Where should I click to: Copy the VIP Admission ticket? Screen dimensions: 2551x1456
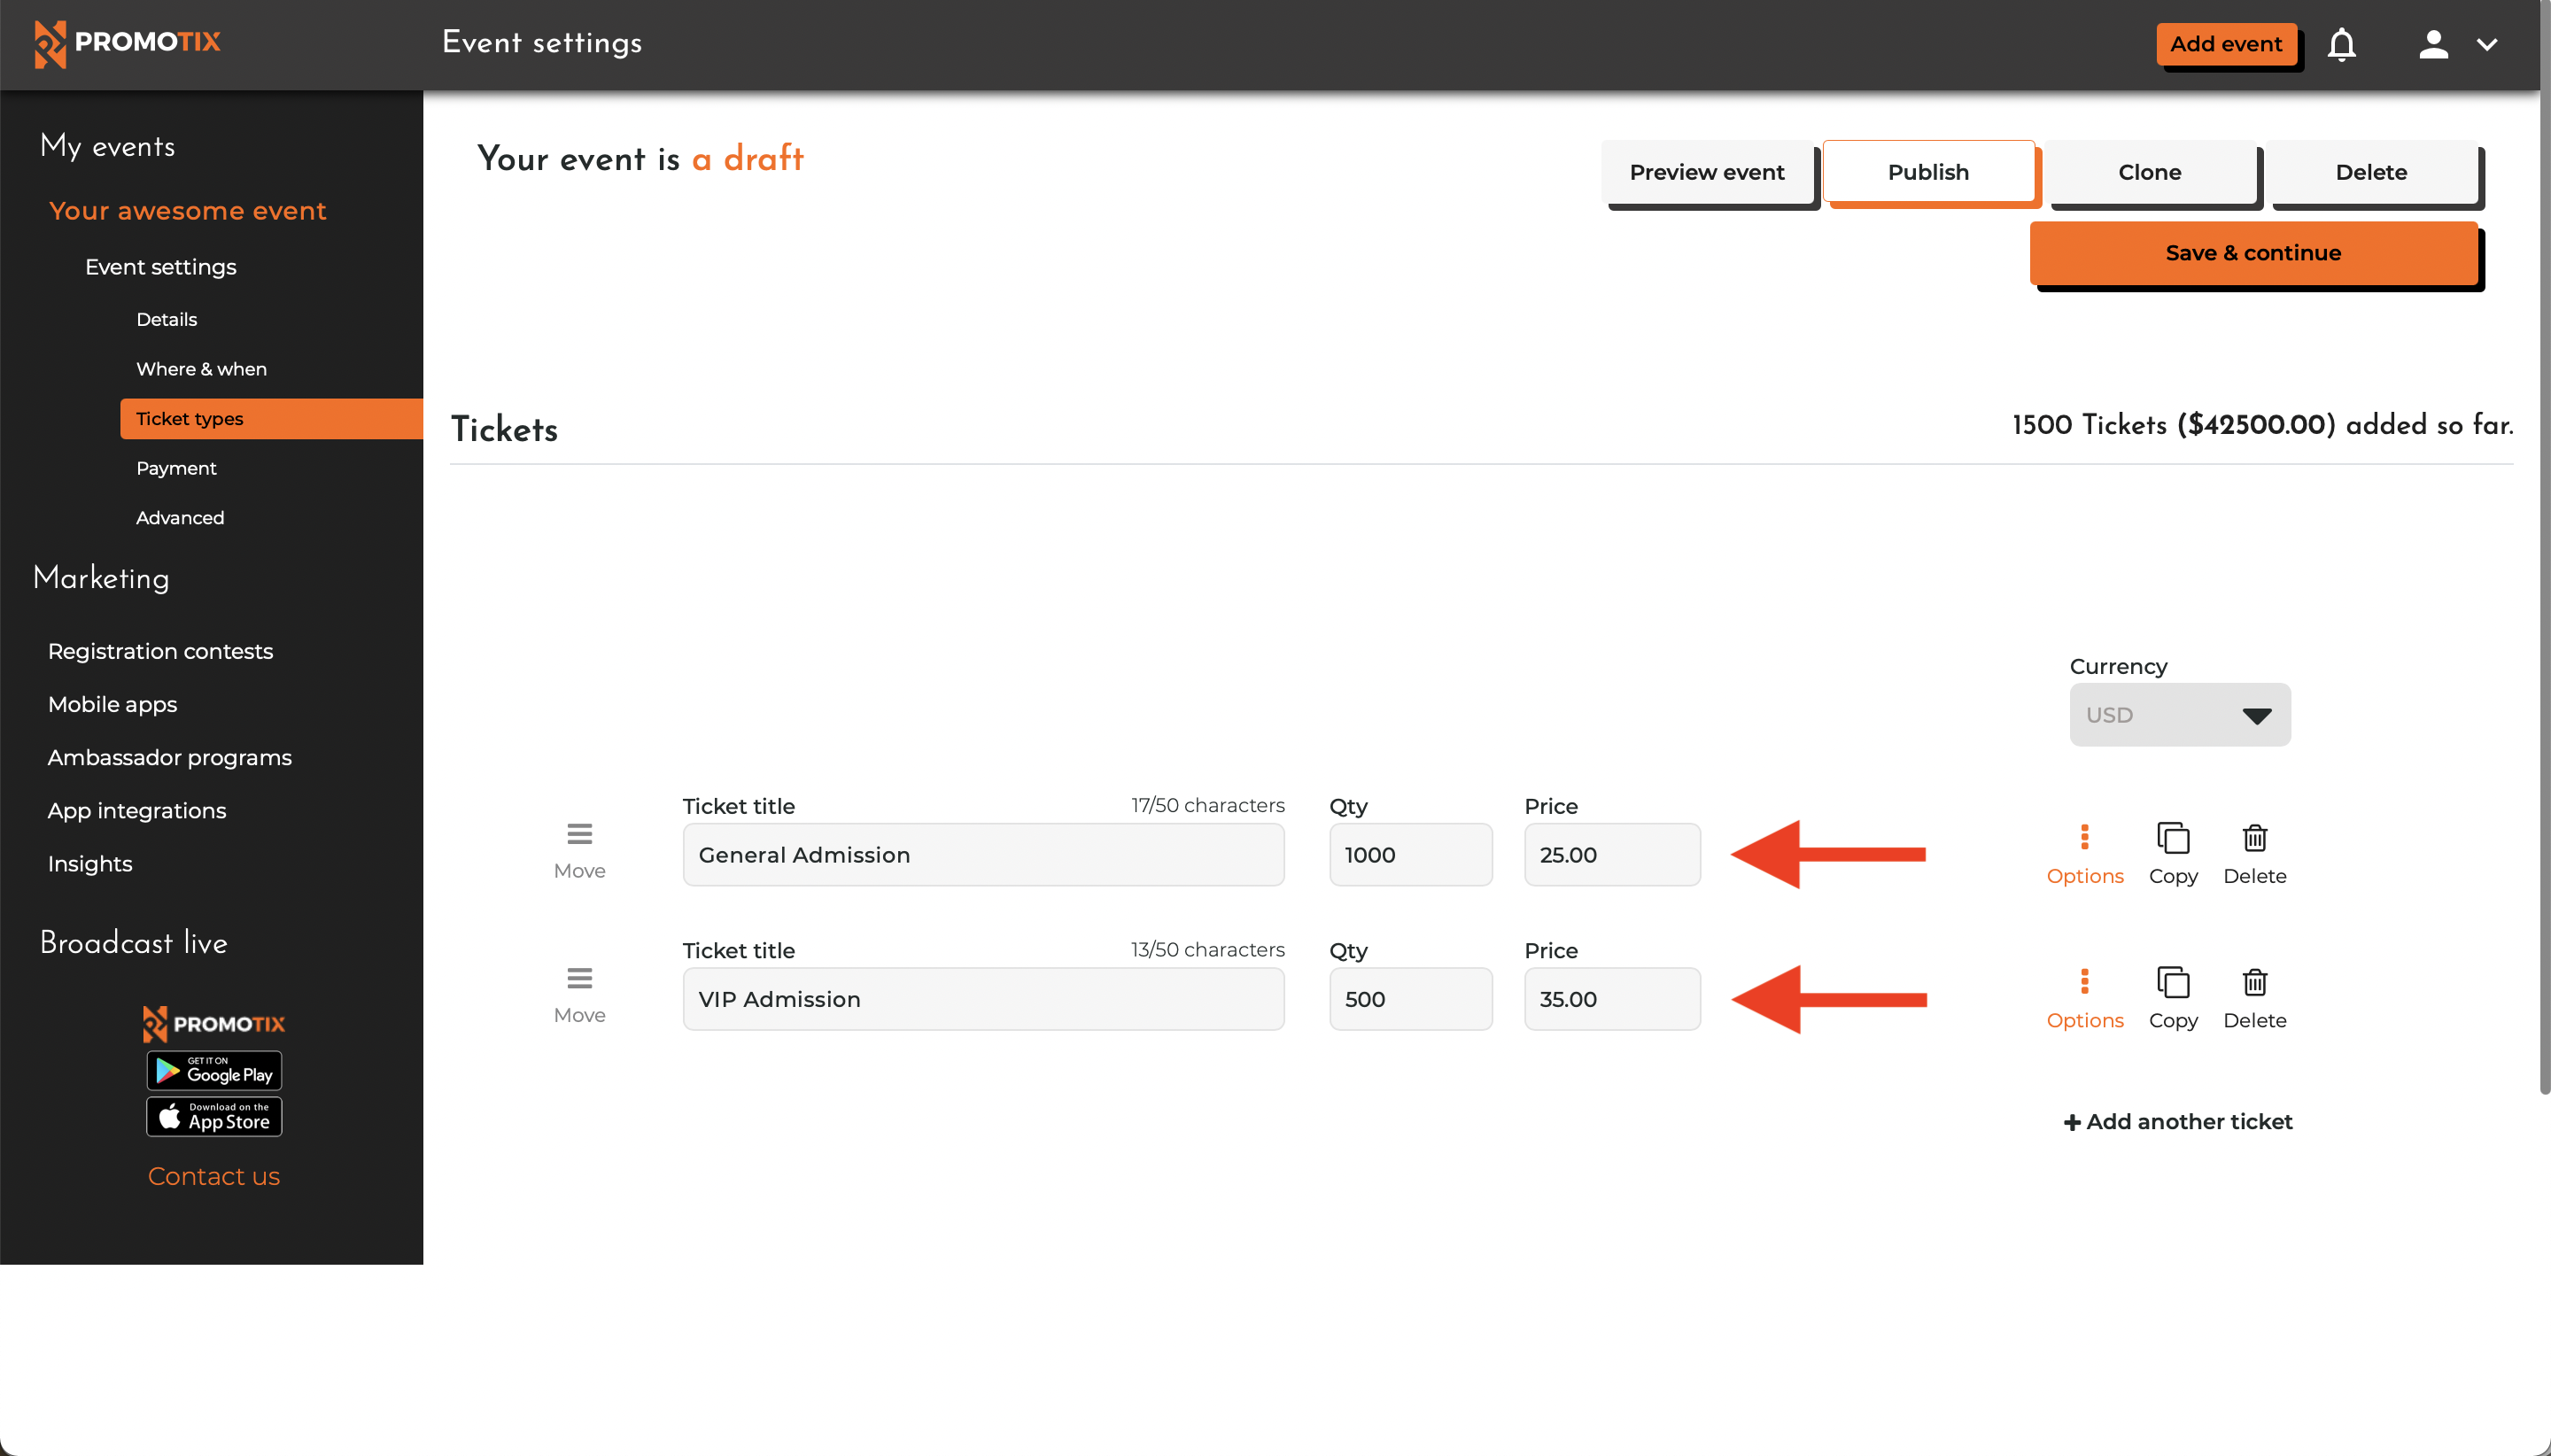click(2172, 996)
